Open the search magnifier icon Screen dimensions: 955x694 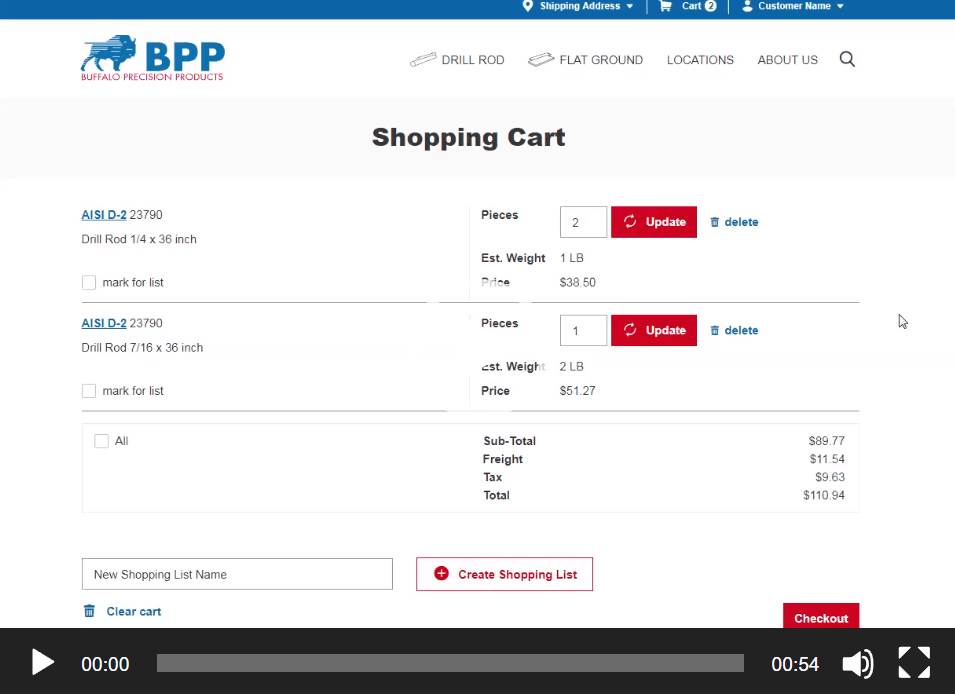(847, 59)
